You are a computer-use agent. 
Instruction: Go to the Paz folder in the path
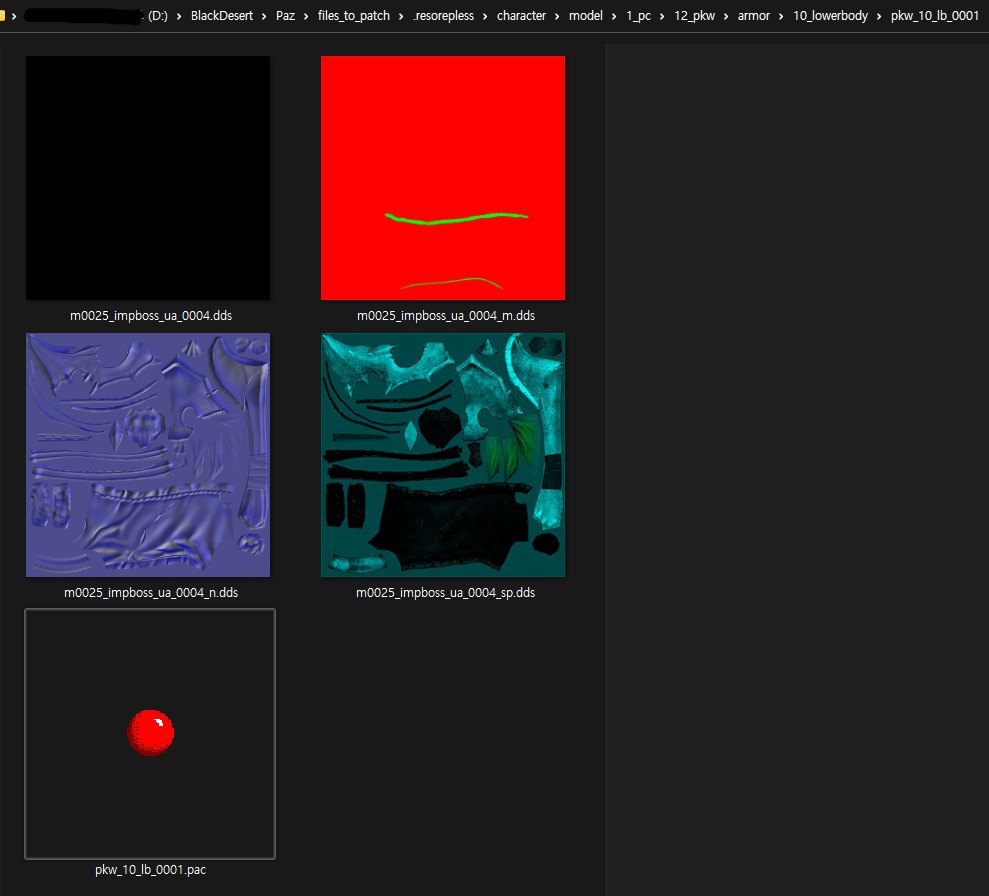[285, 16]
